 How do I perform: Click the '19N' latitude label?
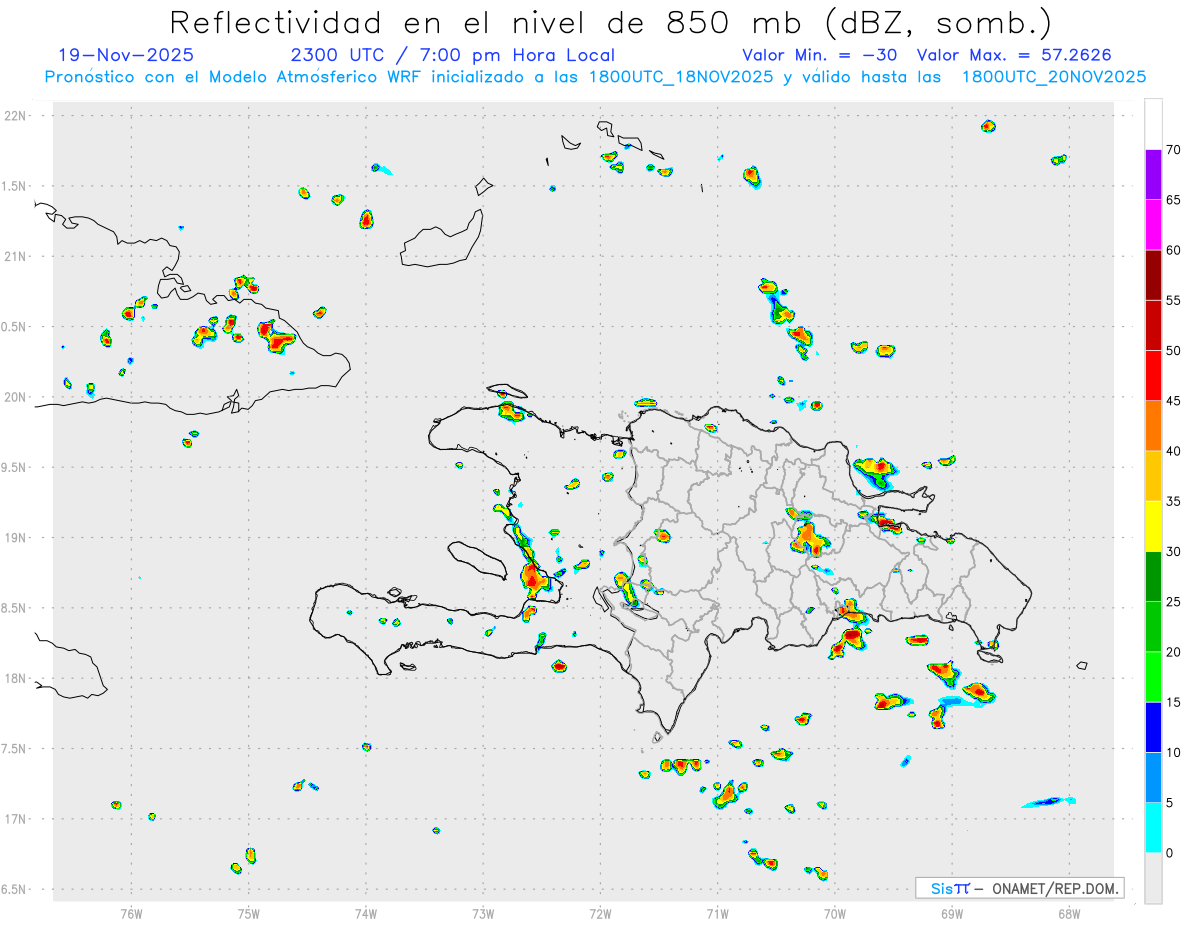(16, 537)
